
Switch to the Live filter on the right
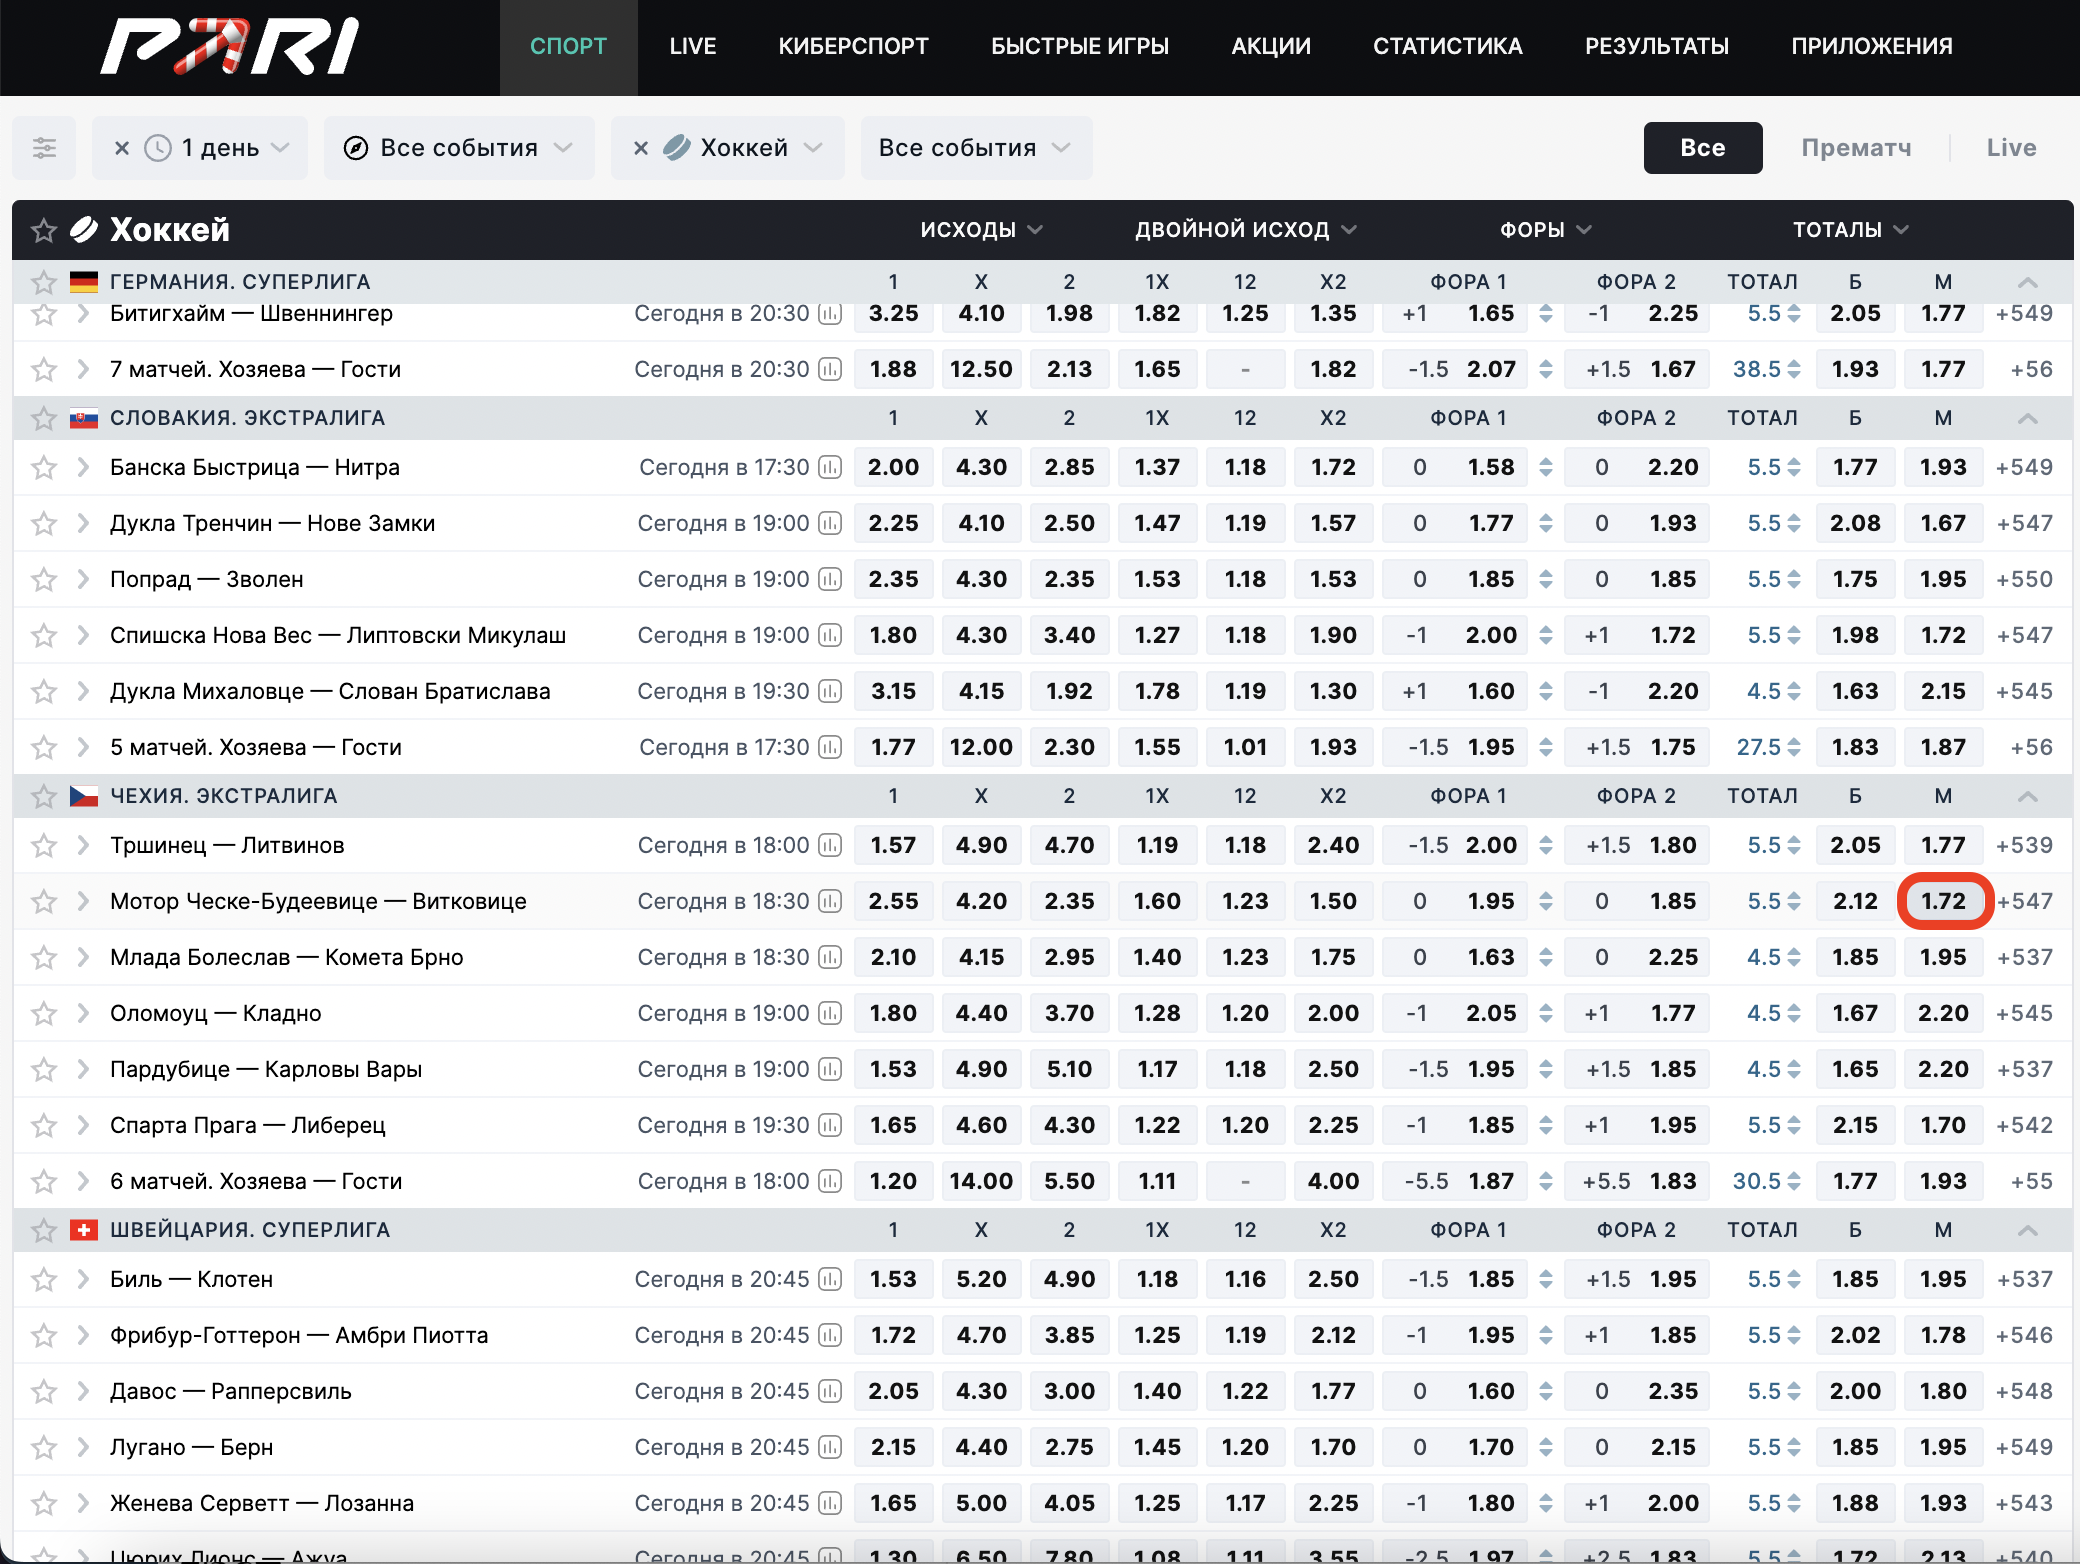(x=2011, y=148)
